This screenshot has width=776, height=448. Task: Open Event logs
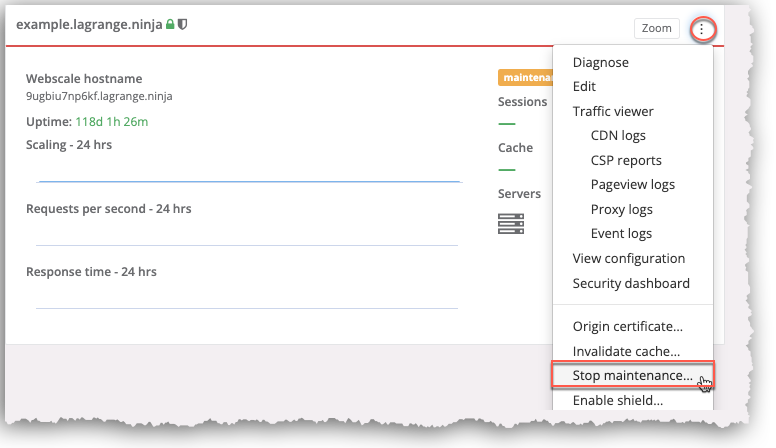pyautogui.click(x=621, y=234)
